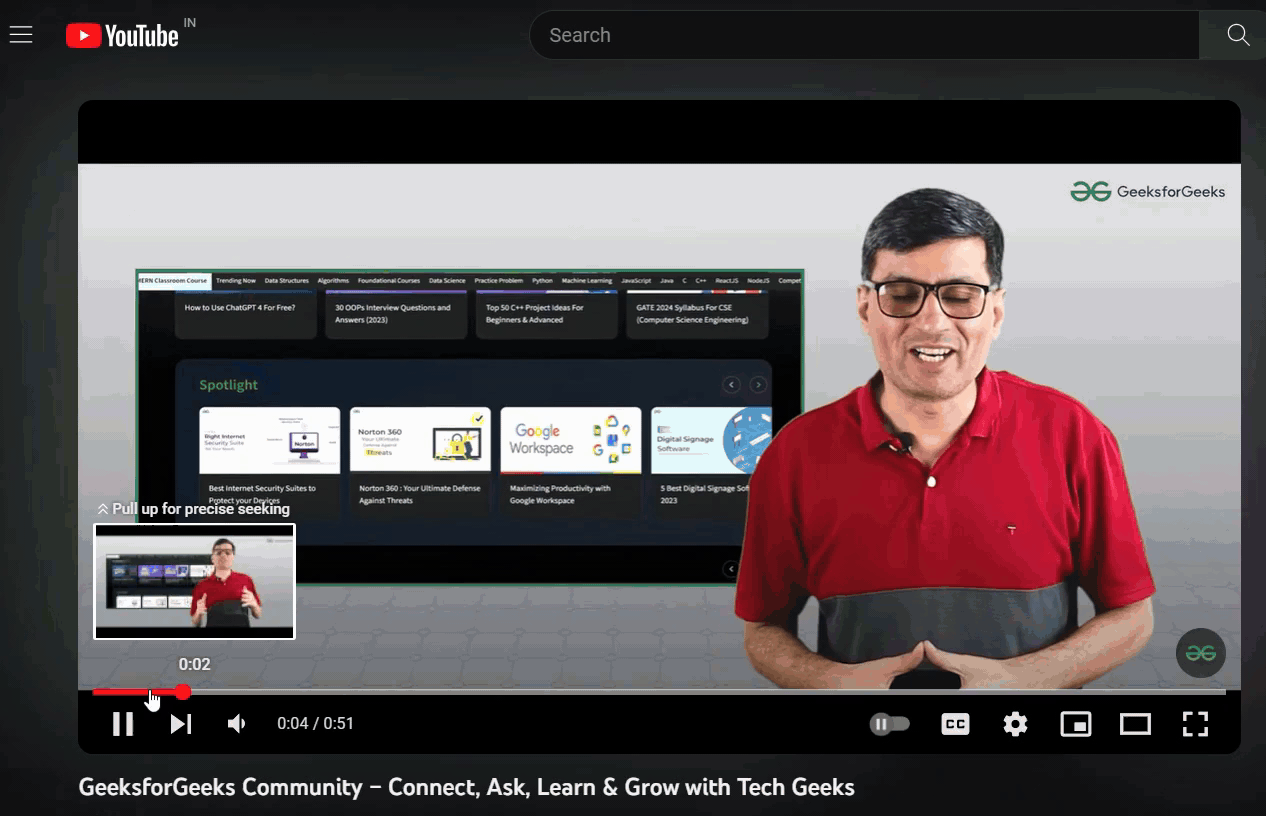Click the red progress bar scrubber

coord(183,692)
